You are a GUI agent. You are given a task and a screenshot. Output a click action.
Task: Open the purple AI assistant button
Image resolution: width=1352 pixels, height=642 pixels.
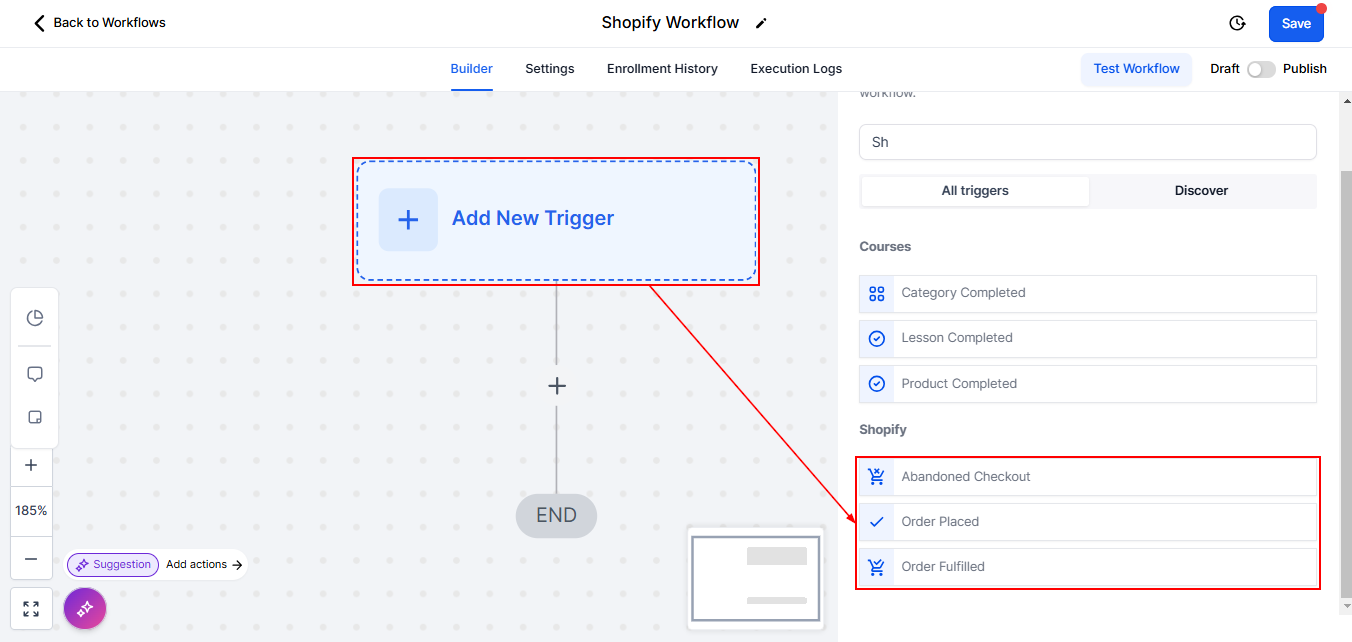(x=85, y=608)
